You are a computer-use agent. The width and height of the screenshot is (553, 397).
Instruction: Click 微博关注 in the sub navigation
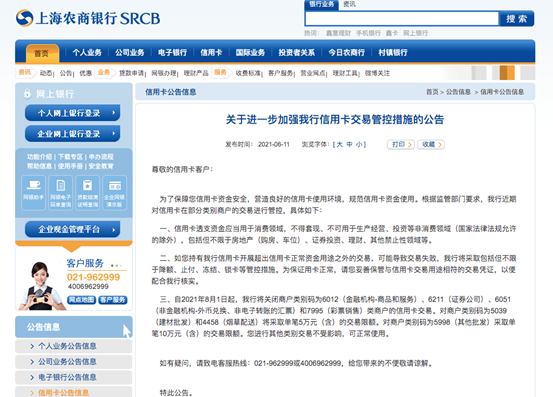pyautogui.click(x=377, y=73)
